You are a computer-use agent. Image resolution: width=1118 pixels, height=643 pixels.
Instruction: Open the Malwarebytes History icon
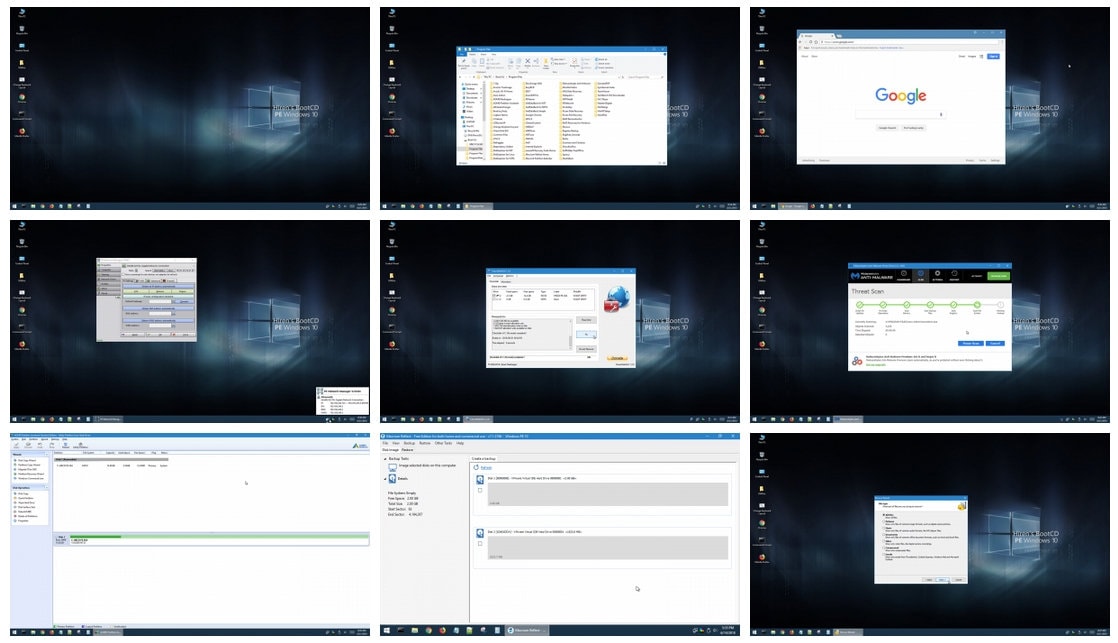tap(953, 275)
